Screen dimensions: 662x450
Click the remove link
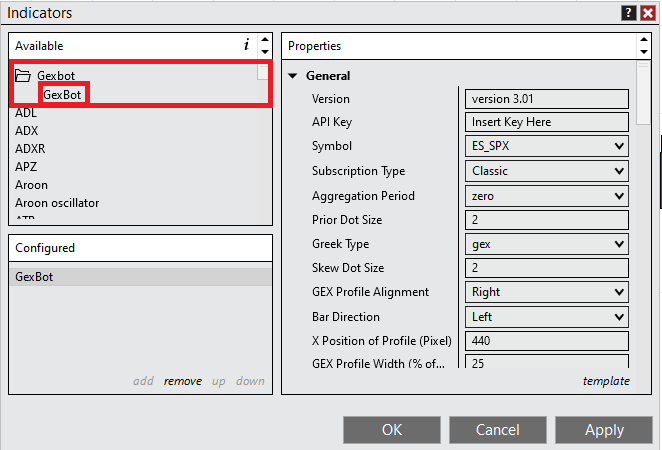click(182, 381)
